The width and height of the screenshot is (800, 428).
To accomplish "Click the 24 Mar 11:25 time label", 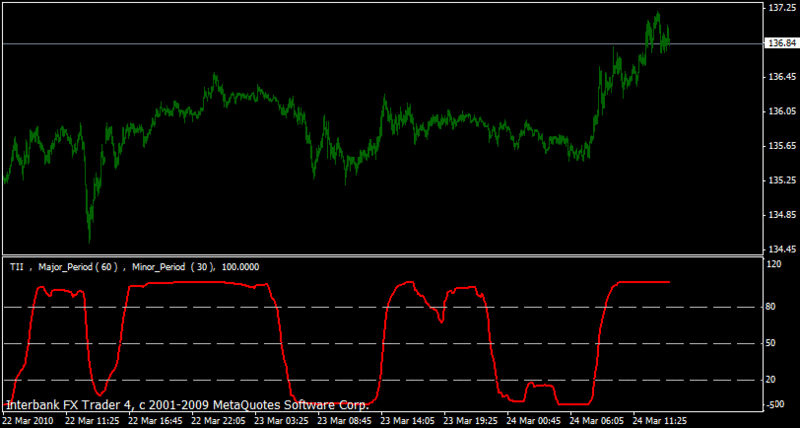I will pos(660,421).
